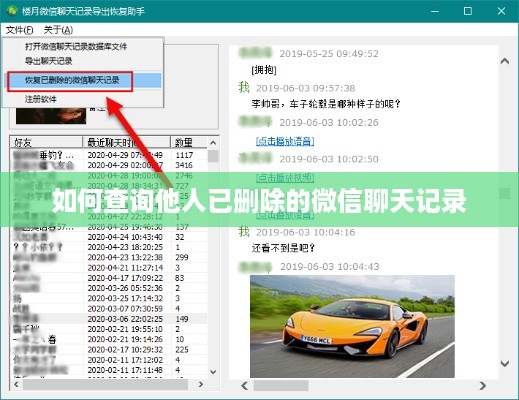Sort by the 最近聊天时间 column header

pos(126,142)
